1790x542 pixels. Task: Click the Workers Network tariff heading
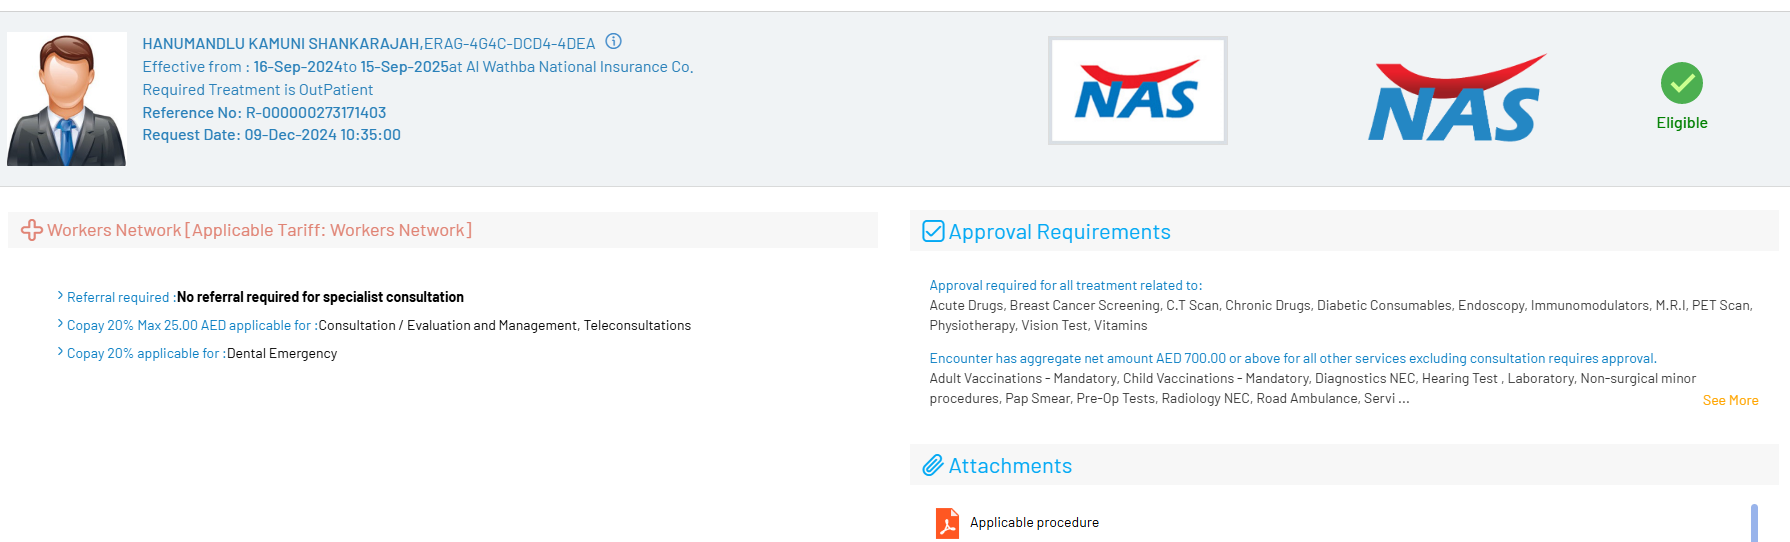(259, 231)
